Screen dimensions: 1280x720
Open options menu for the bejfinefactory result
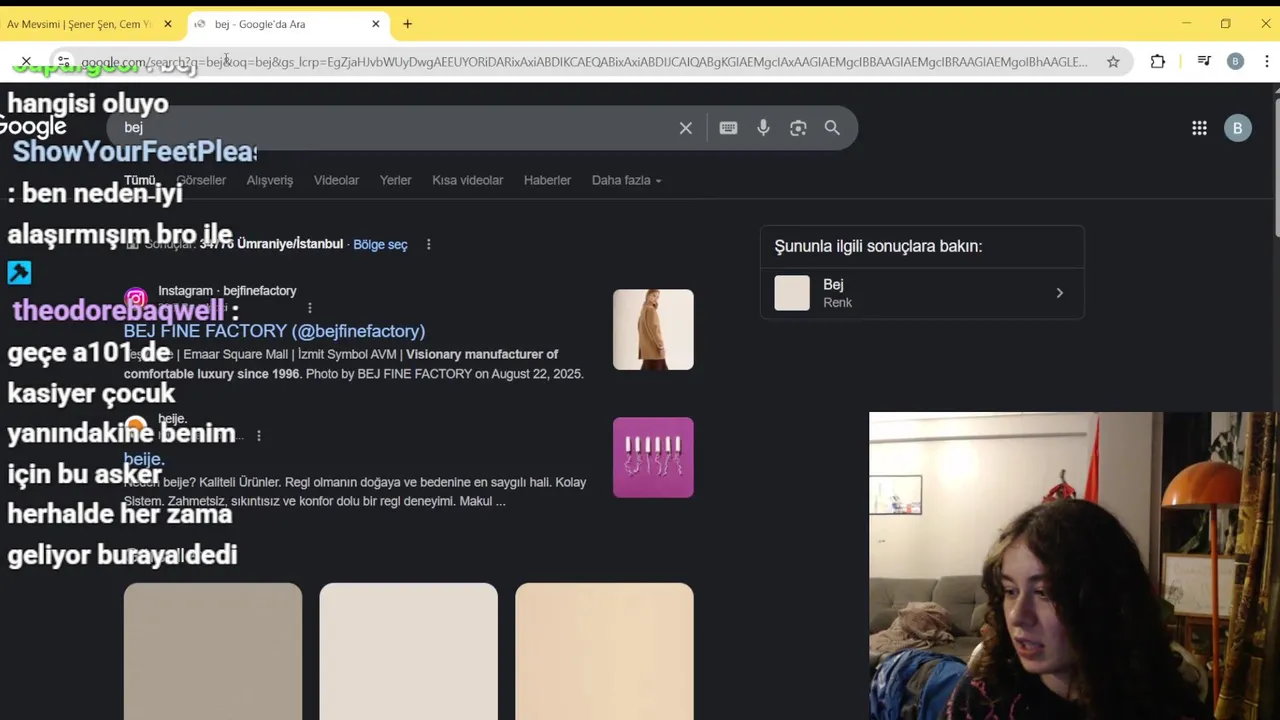tap(309, 308)
